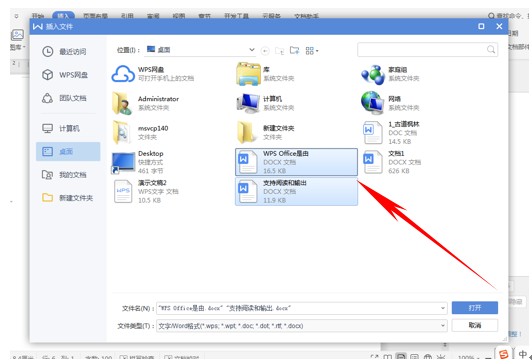Click the 打开 button
The width and height of the screenshot is (532, 364).
coord(475,308)
